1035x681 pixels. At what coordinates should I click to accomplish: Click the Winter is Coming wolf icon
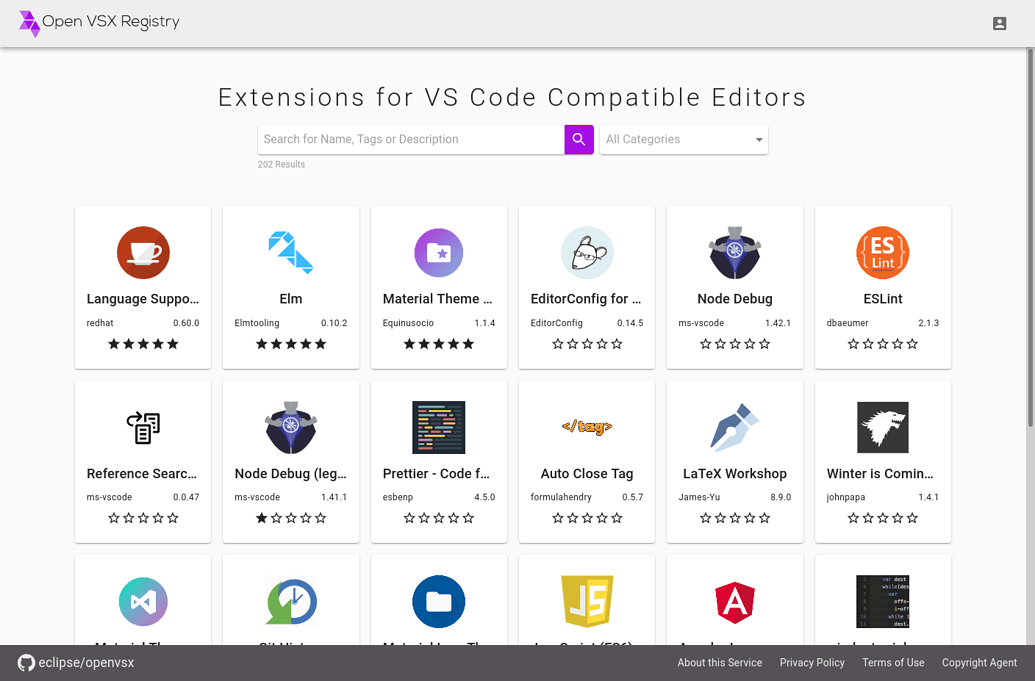coord(883,426)
